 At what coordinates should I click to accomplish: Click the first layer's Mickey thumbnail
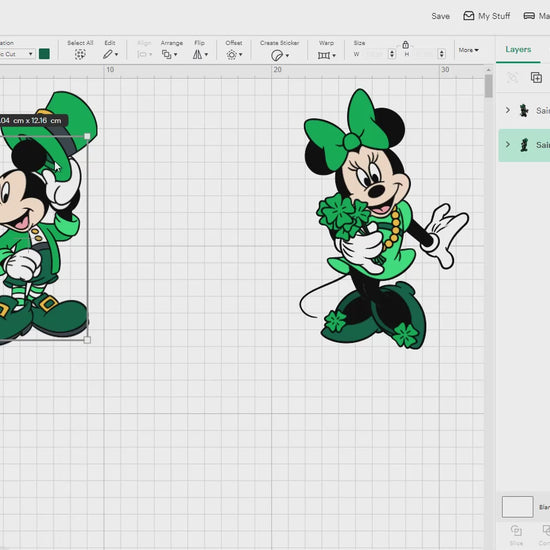pos(524,110)
